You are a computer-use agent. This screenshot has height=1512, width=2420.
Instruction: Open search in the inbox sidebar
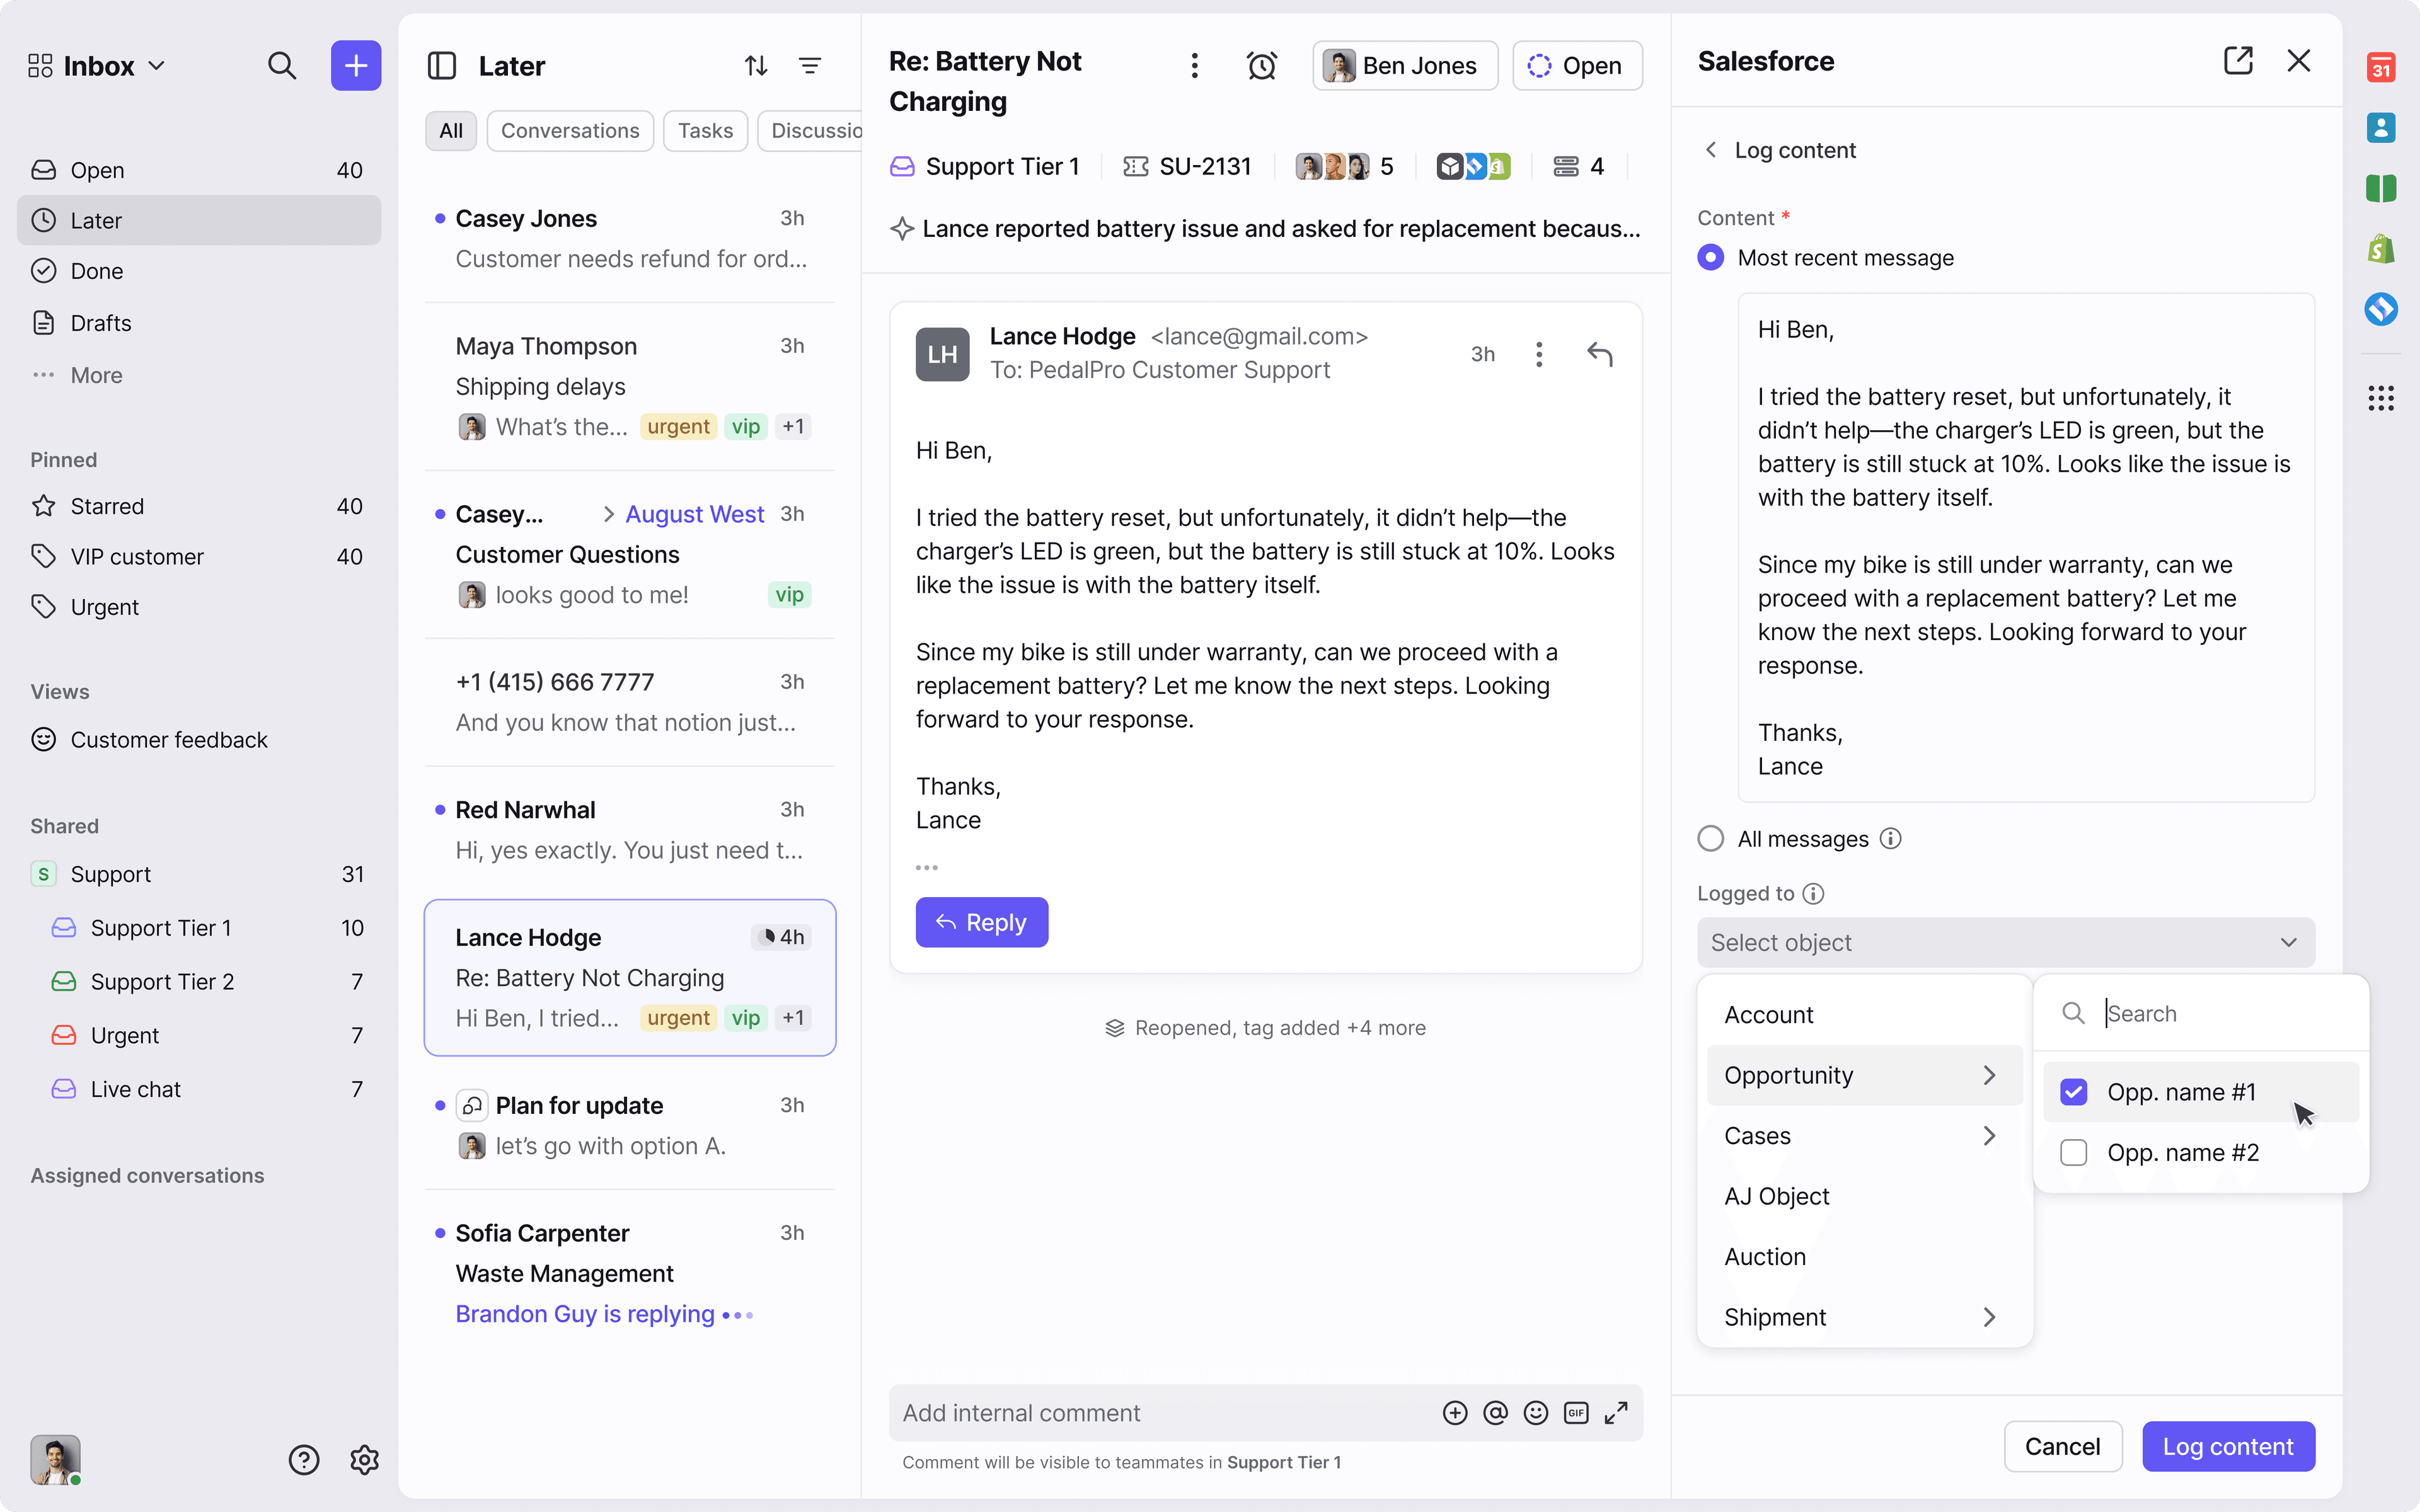283,65
